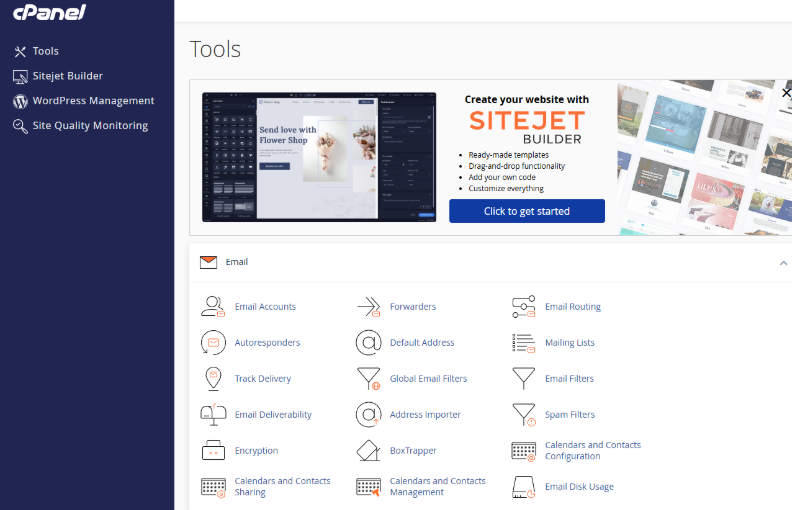The height and width of the screenshot is (510, 792).
Task: Collapse the Email section chevron
Action: point(783,262)
